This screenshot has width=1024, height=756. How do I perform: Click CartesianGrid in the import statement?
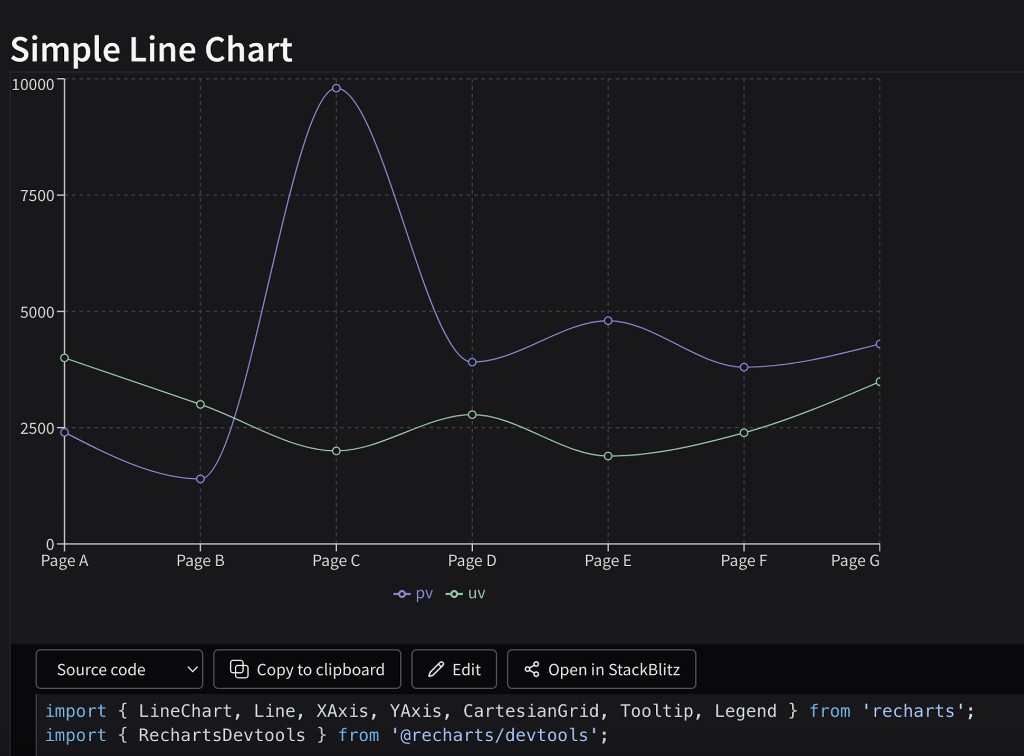click(530, 711)
